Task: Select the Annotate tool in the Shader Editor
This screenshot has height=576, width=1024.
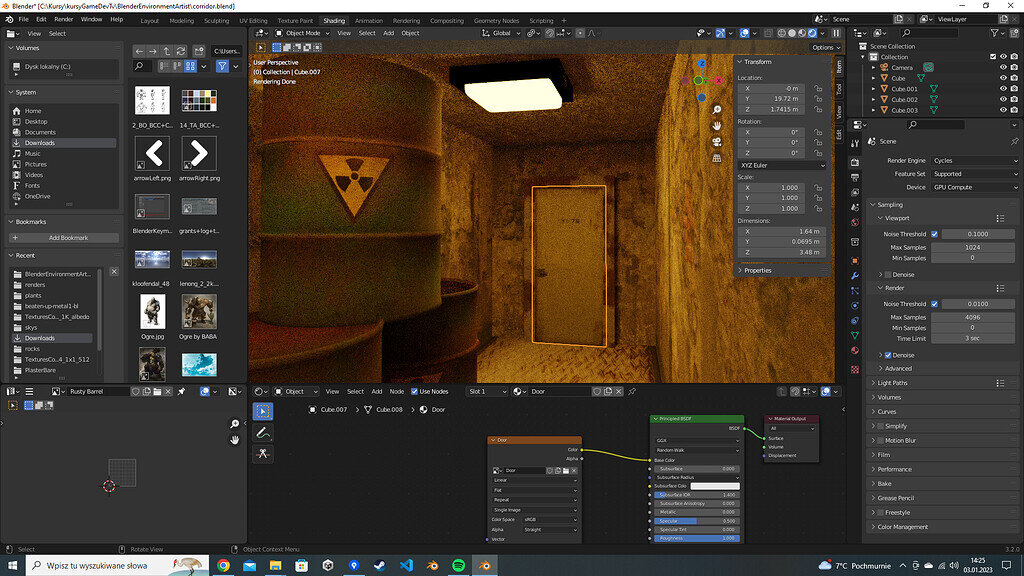Action: point(263,432)
